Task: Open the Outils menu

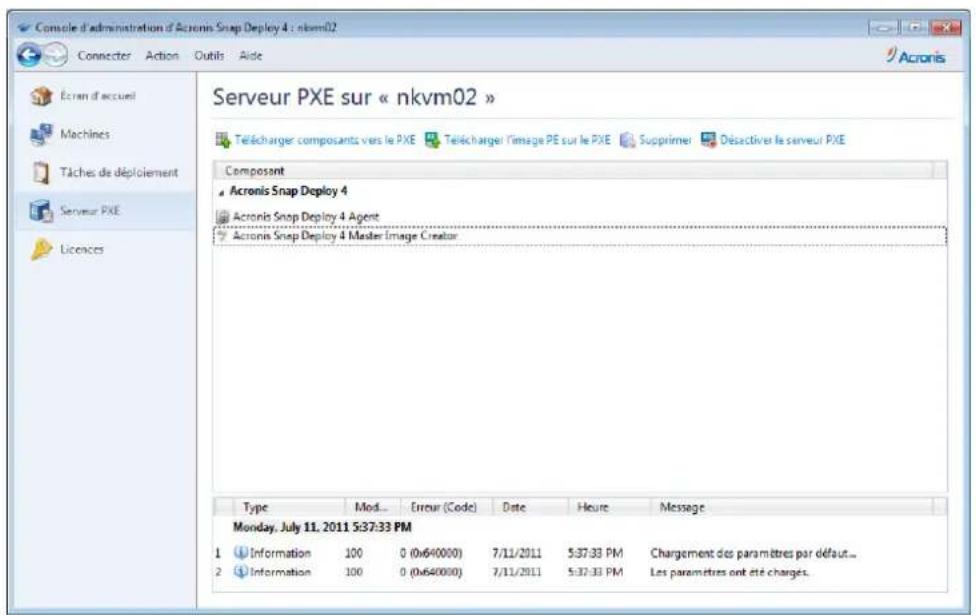Action: point(209,55)
